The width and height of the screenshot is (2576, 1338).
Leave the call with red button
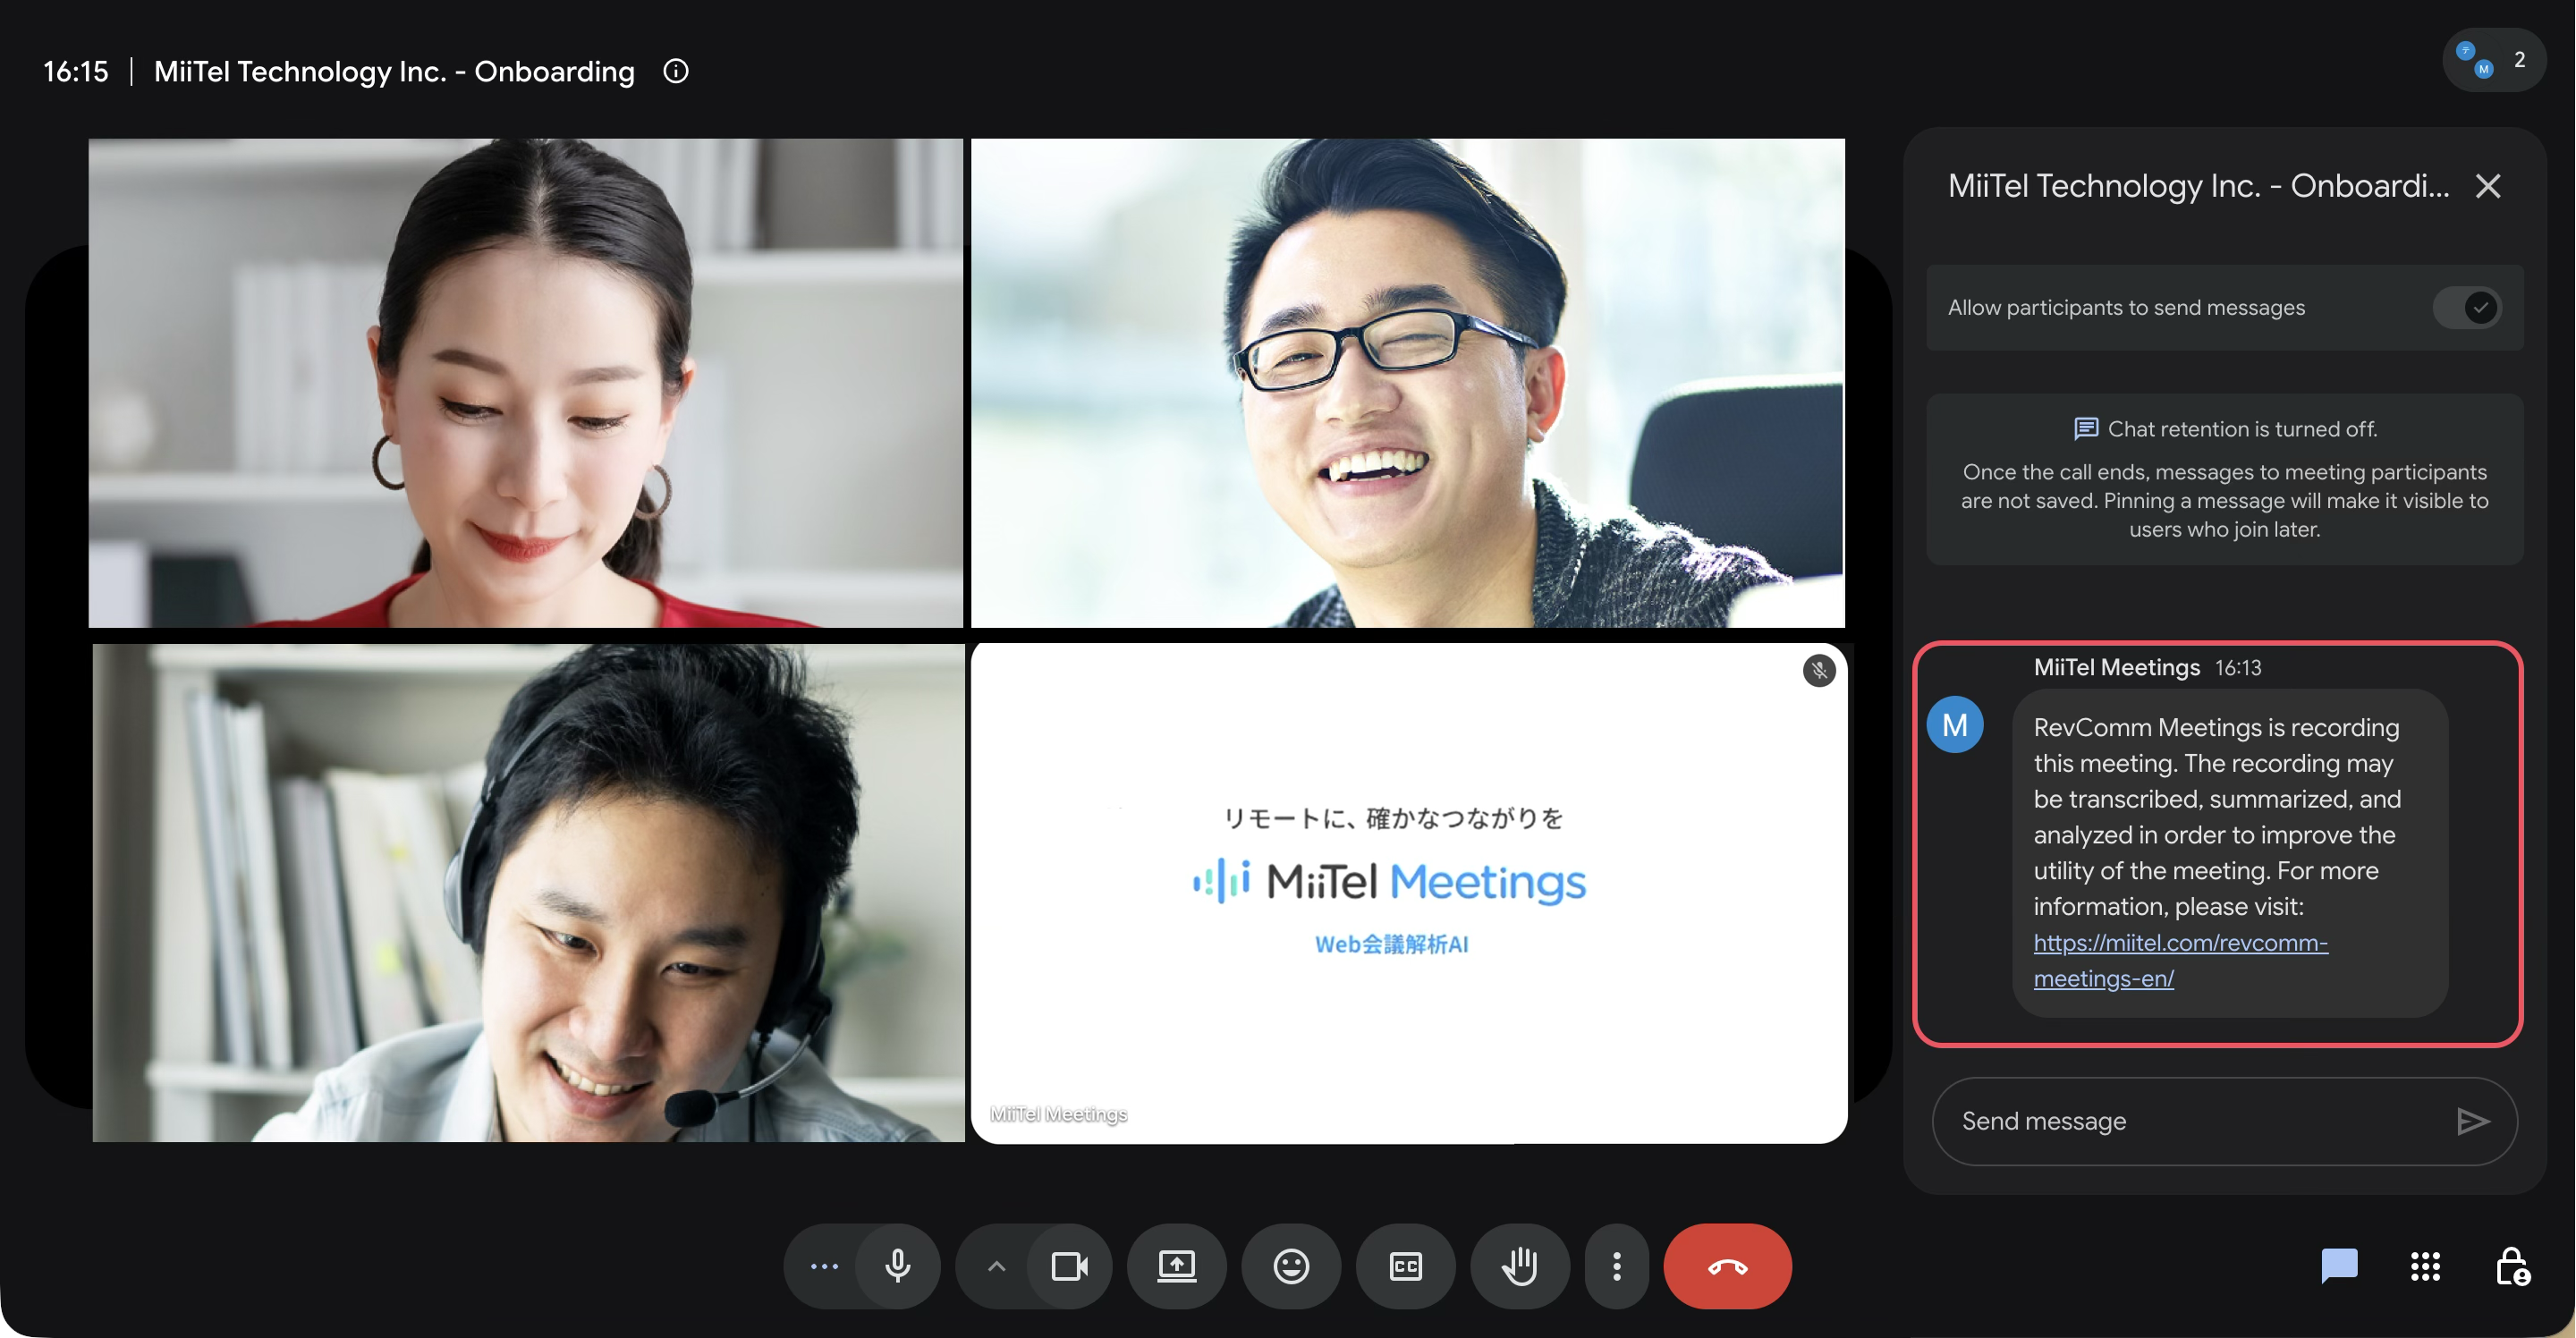pos(1727,1266)
